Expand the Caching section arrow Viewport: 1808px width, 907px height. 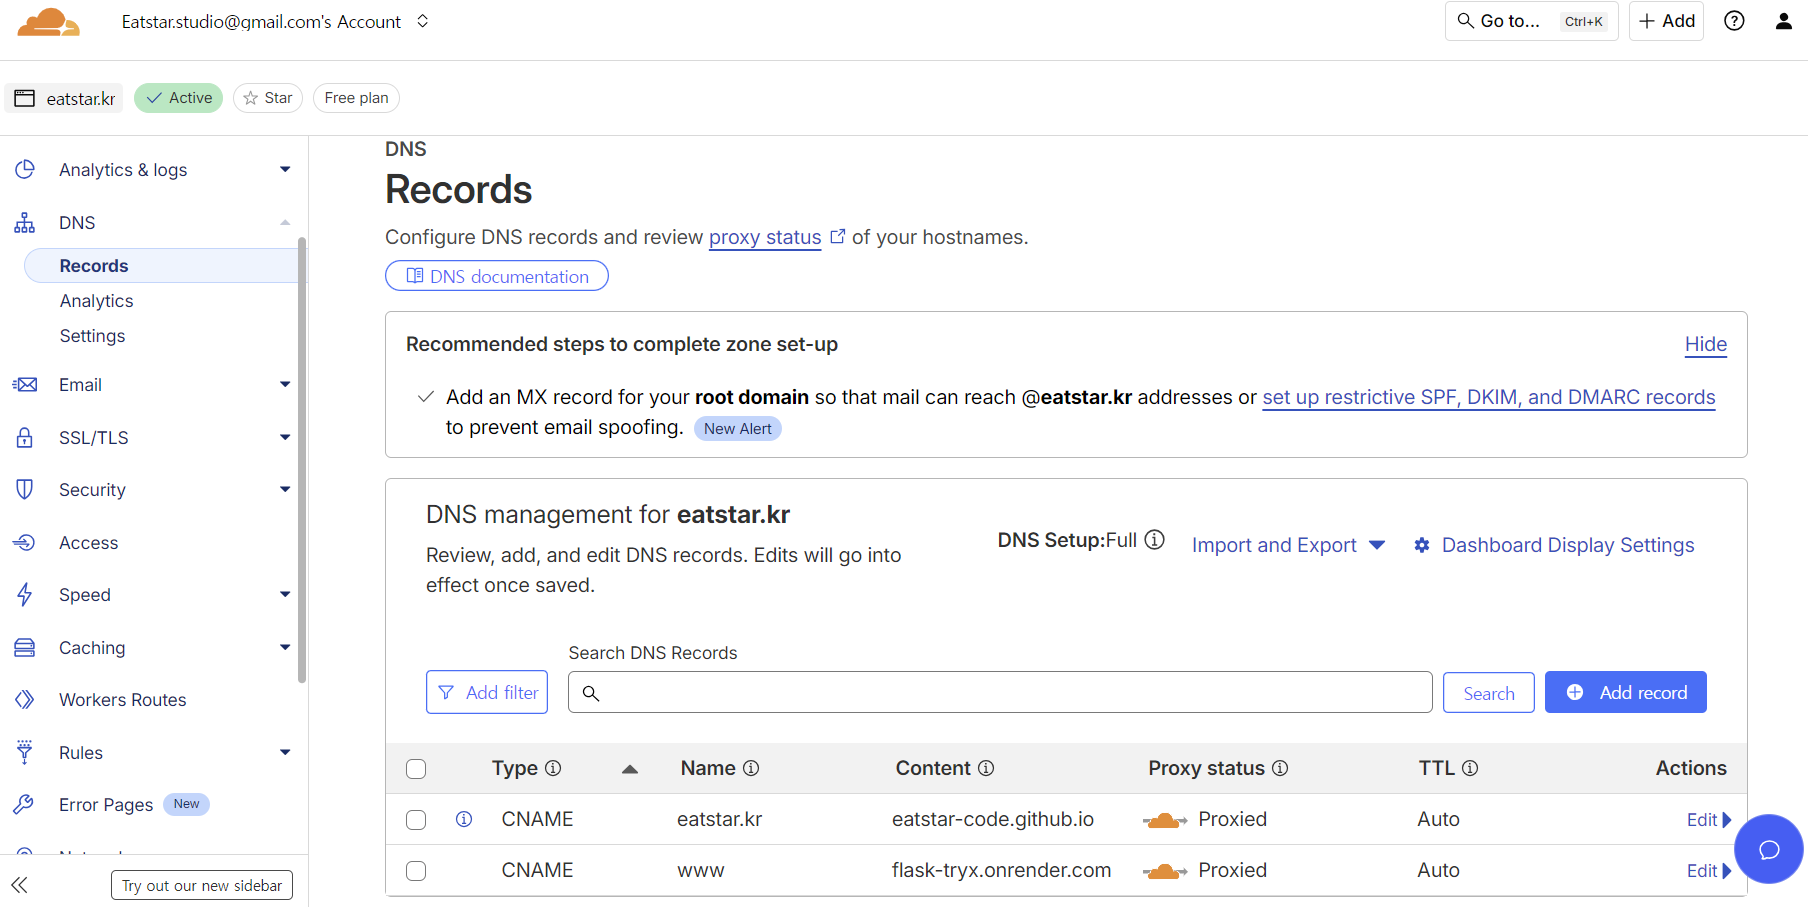(285, 648)
